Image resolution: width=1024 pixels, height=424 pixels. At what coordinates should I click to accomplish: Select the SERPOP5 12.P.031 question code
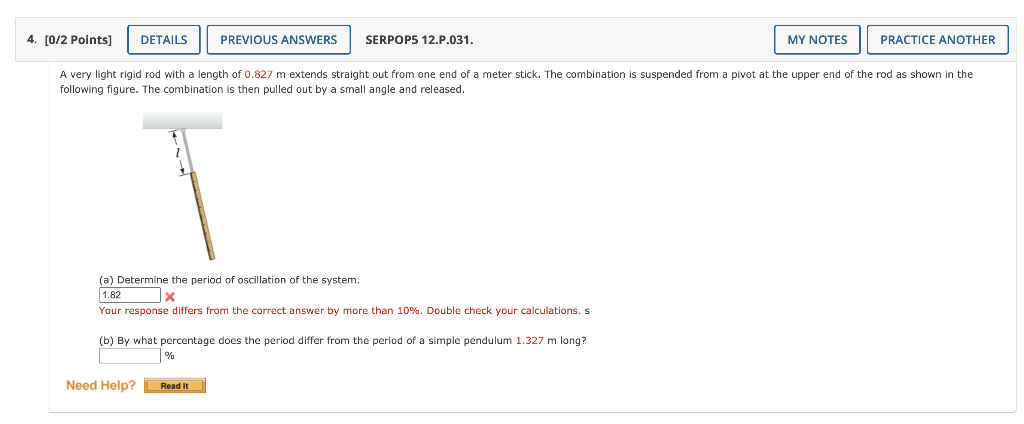[x=420, y=40]
